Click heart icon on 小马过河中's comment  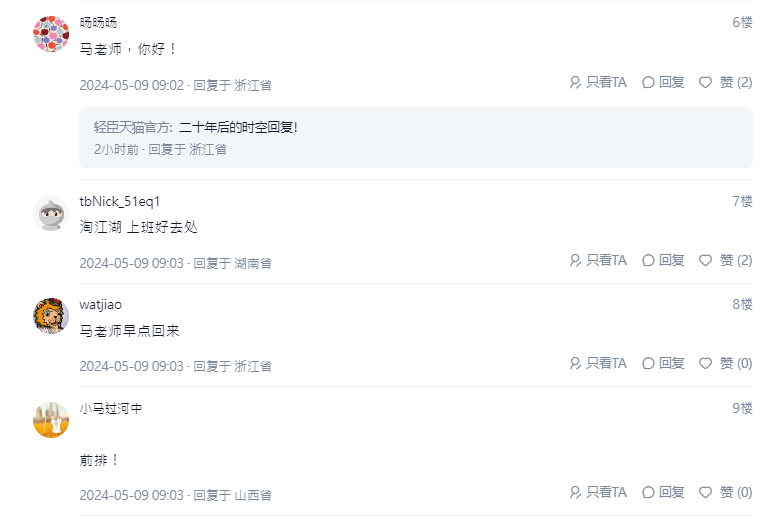705,492
